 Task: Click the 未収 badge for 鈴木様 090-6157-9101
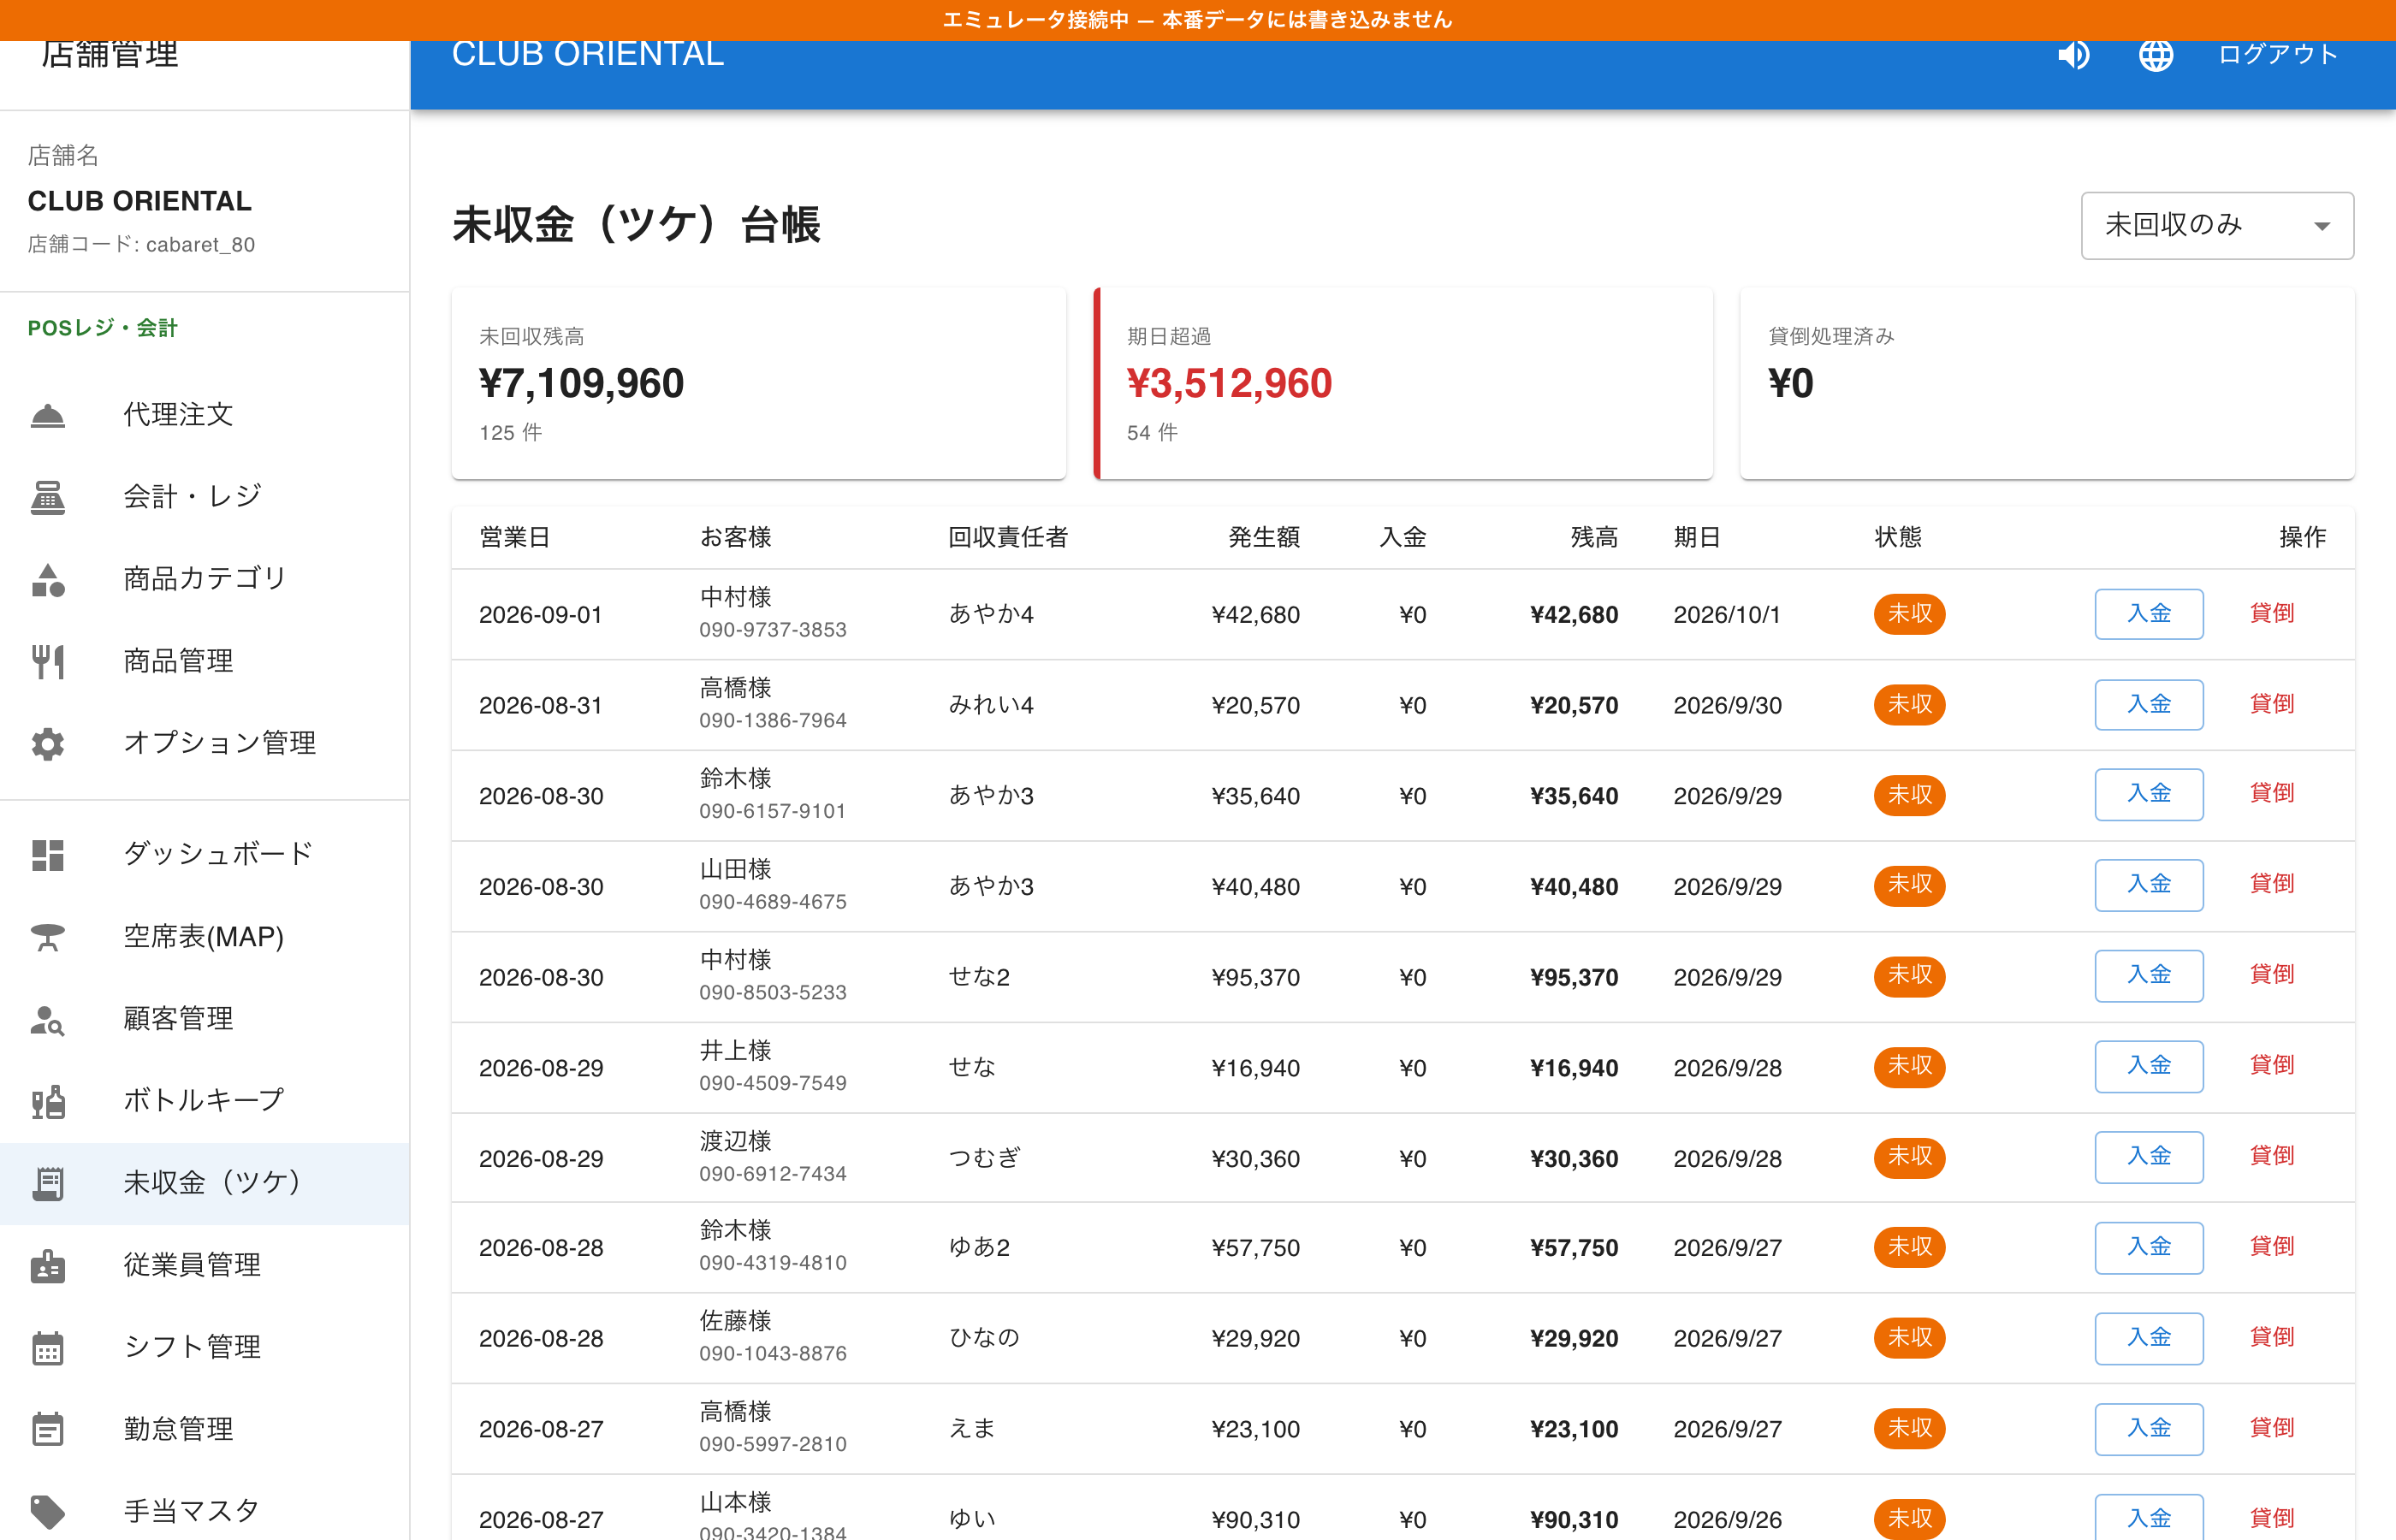tap(1909, 795)
